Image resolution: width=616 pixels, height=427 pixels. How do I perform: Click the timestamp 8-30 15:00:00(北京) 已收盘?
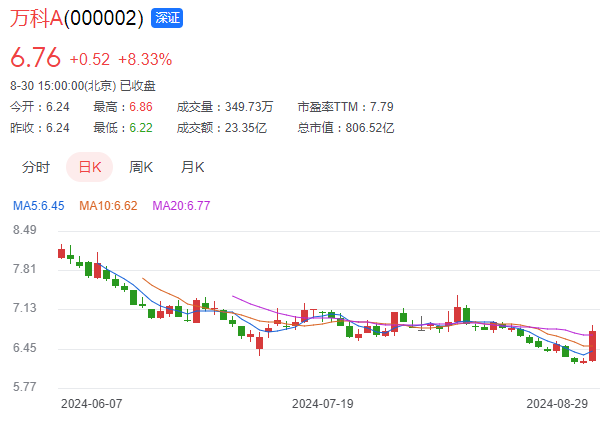(83, 86)
